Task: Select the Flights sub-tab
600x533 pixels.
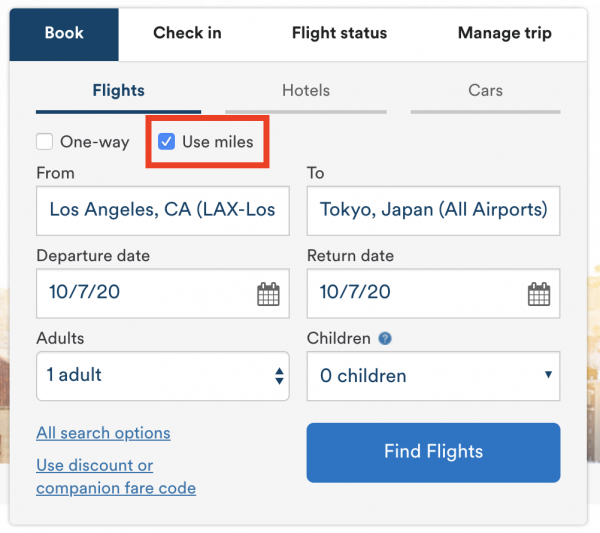Action: point(118,91)
